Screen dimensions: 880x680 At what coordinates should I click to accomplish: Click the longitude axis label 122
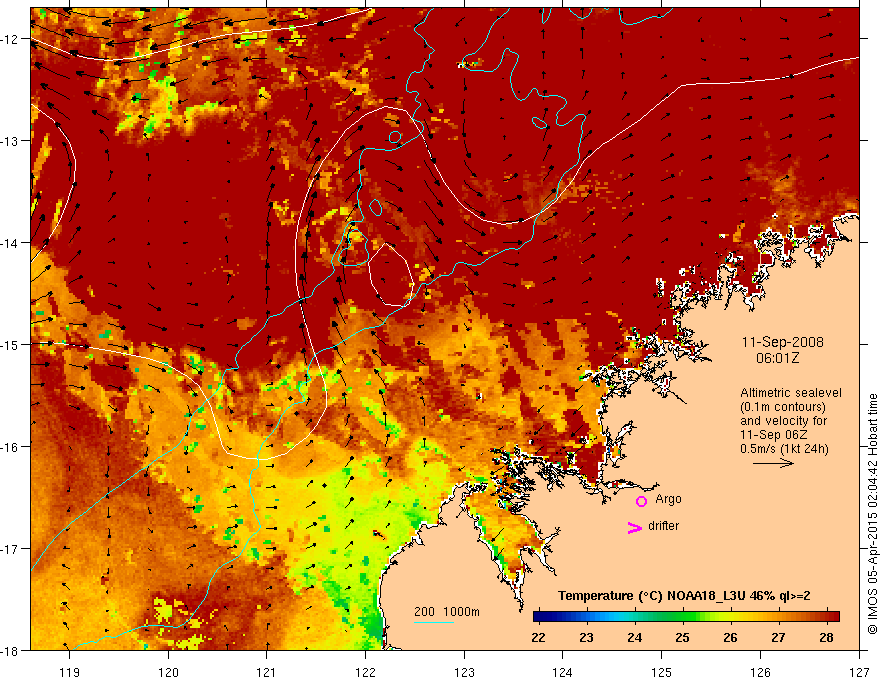[365, 672]
